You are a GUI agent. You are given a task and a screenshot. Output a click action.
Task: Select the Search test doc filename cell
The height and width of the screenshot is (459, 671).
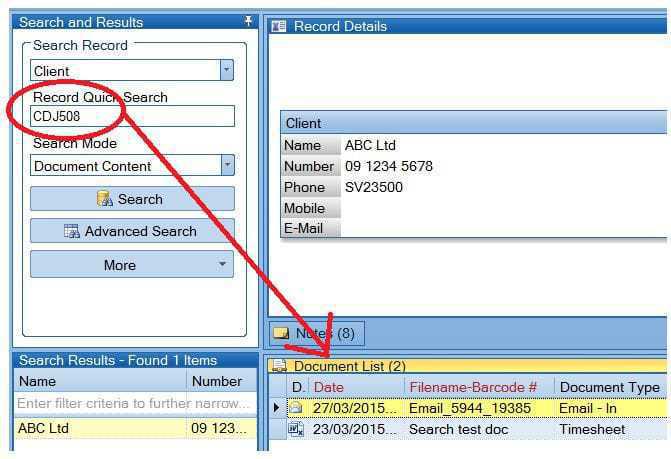tap(479, 429)
